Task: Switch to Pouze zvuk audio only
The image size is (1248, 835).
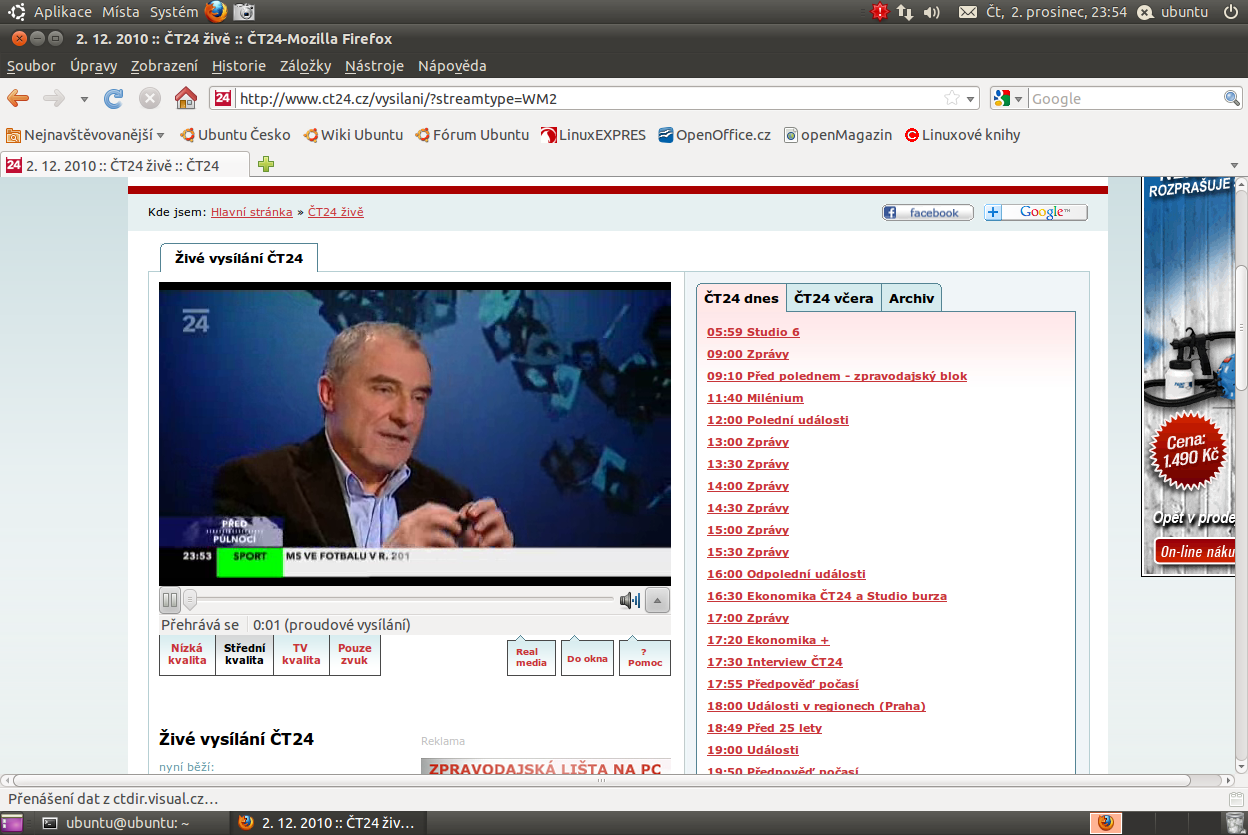Action: [355, 654]
